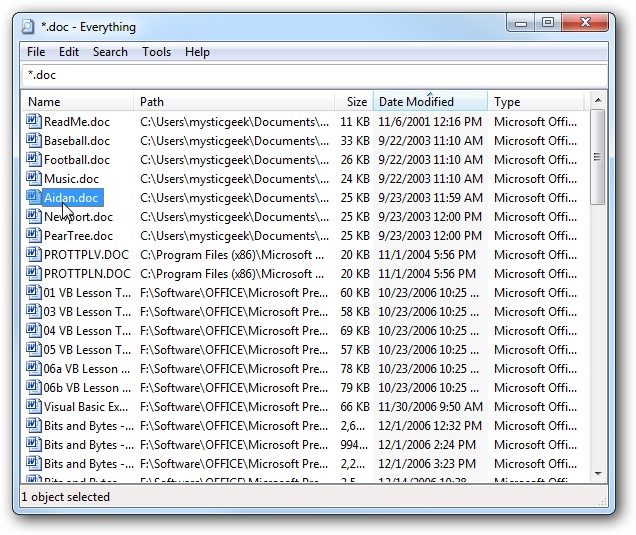Click the 12/1/2006 12:32 PM date cell
The height and width of the screenshot is (535, 636).
[x=430, y=426]
